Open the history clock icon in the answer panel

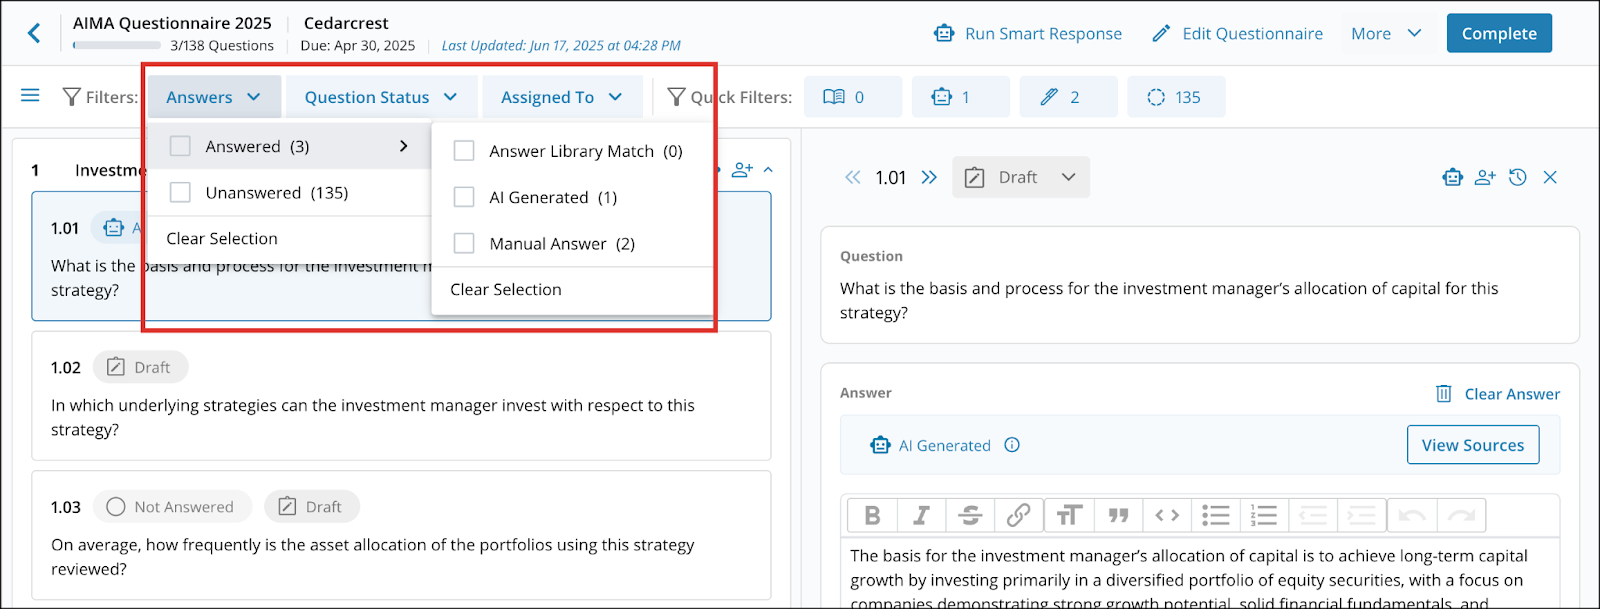point(1518,177)
